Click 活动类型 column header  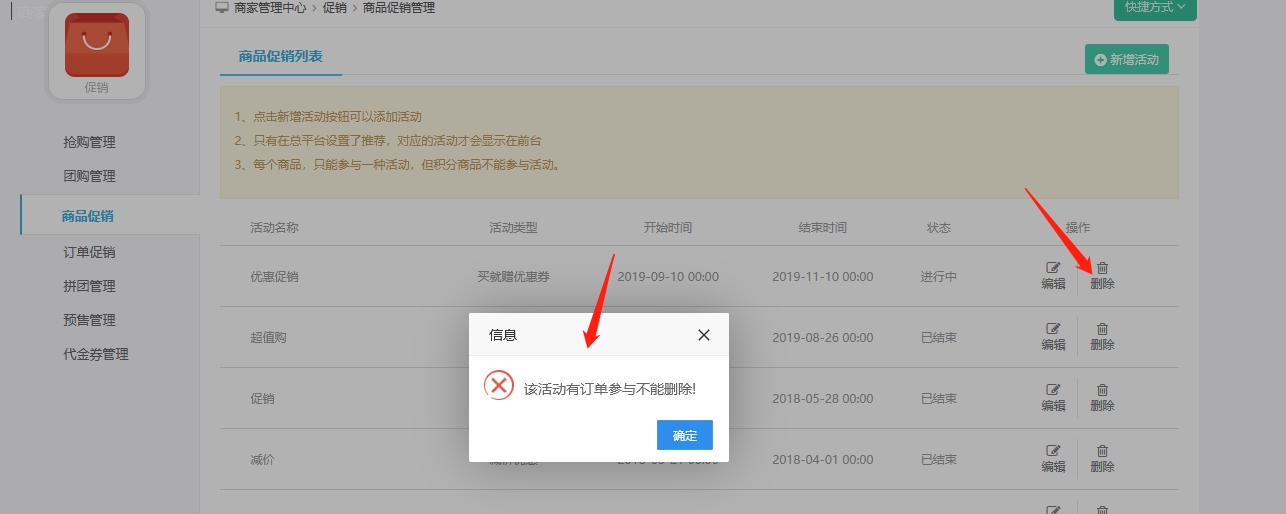click(x=513, y=228)
